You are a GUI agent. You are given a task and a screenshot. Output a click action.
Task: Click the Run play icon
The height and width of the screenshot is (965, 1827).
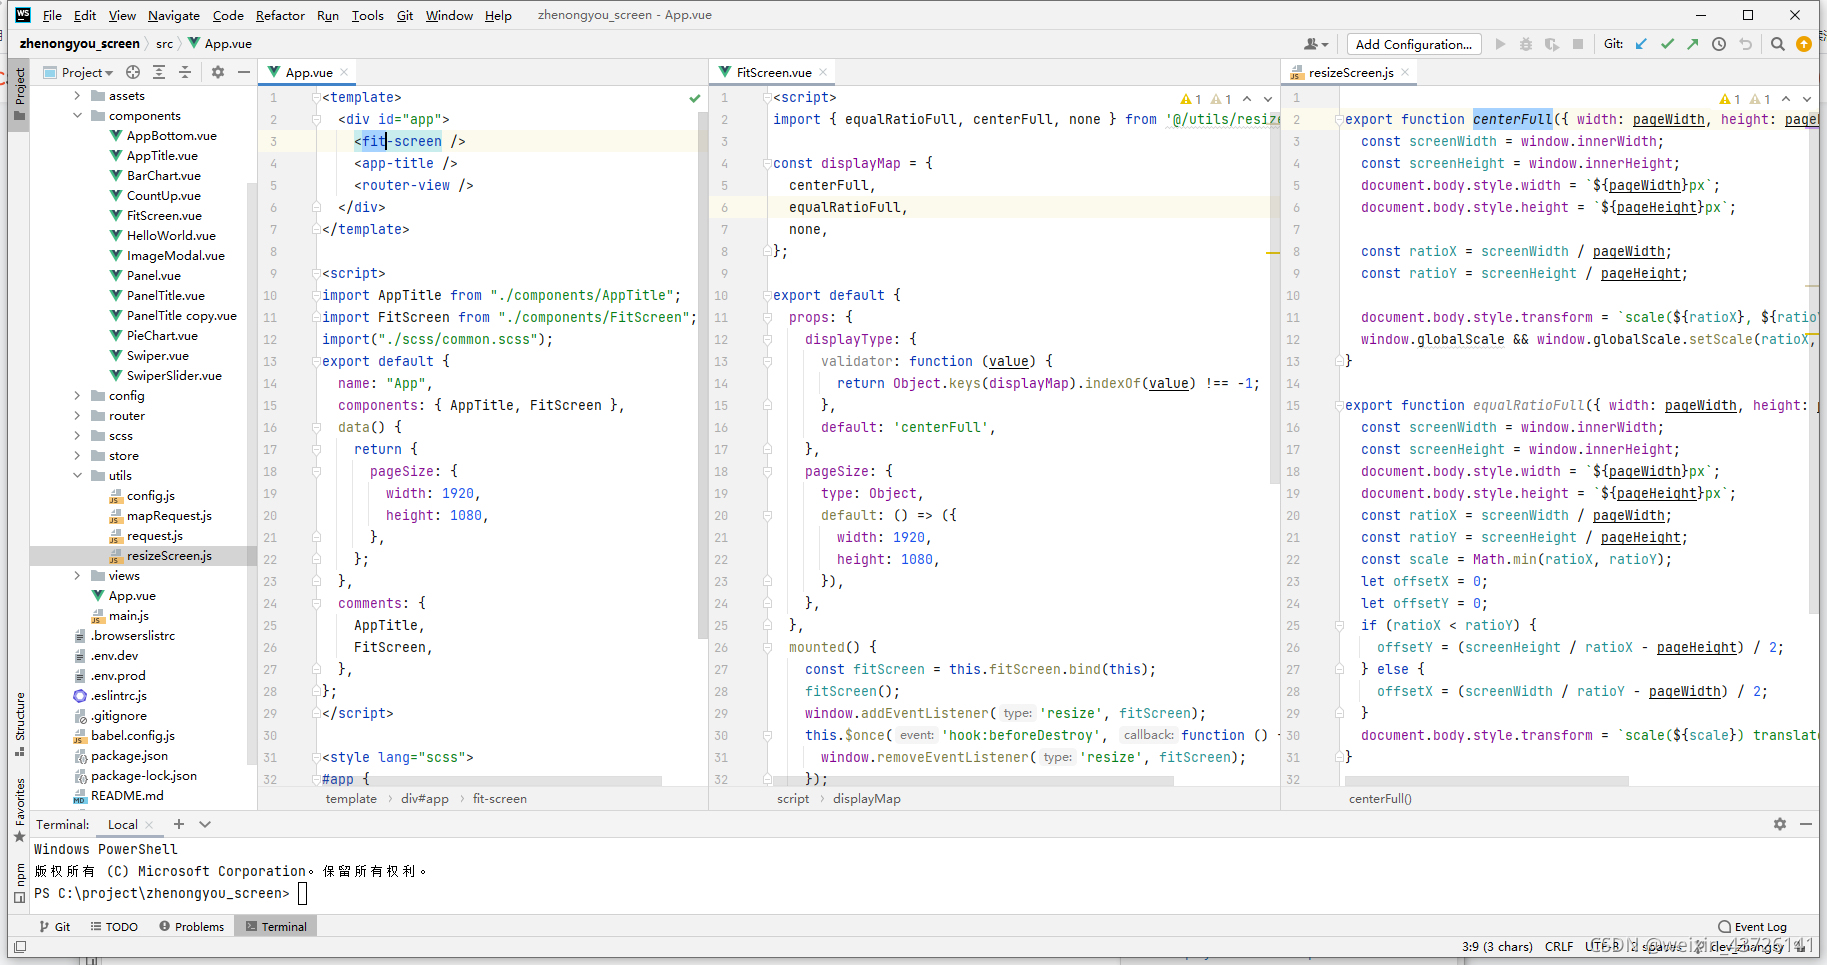click(x=1500, y=44)
